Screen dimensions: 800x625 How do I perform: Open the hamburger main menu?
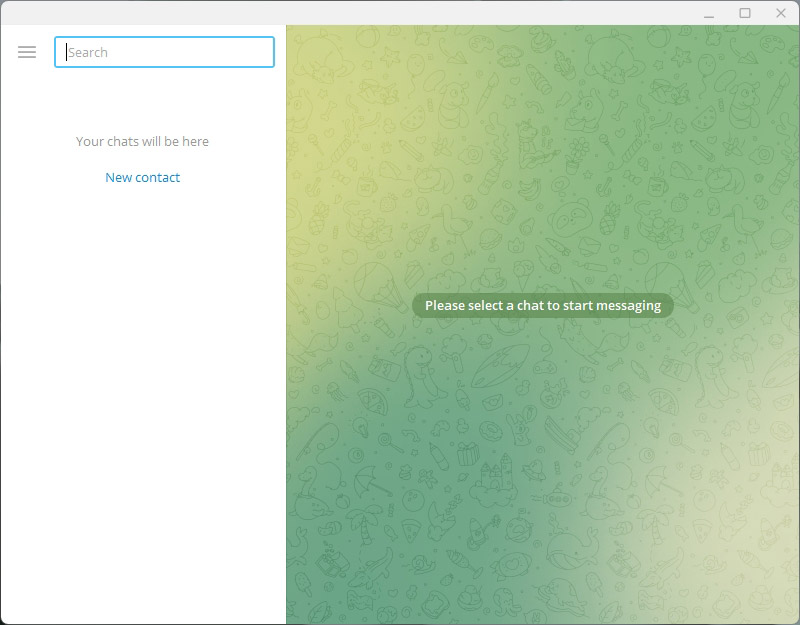tap(27, 52)
